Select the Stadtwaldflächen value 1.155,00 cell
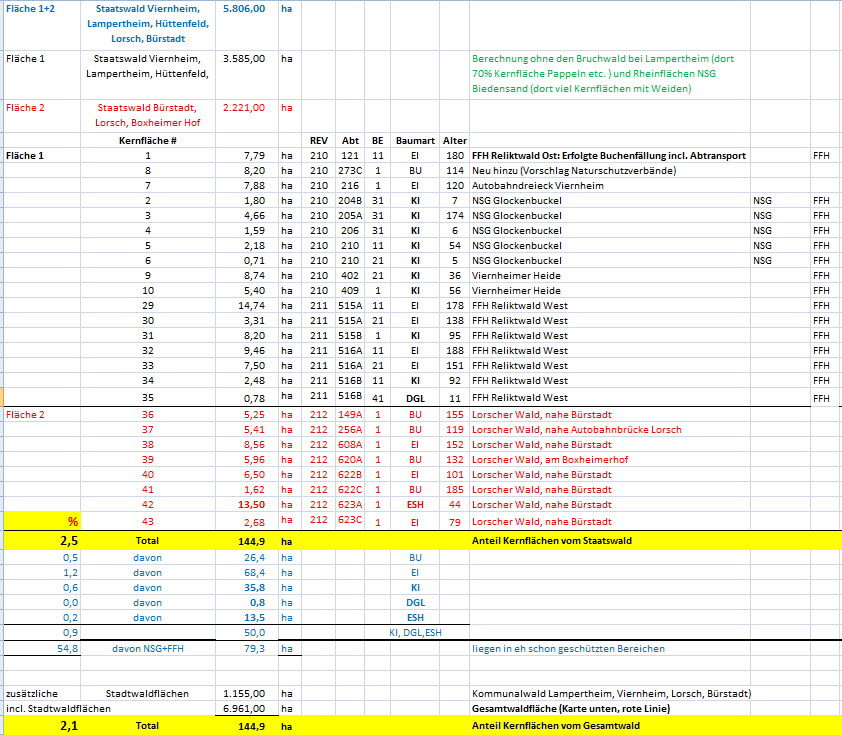The height and width of the screenshot is (735, 842). (x=245, y=692)
